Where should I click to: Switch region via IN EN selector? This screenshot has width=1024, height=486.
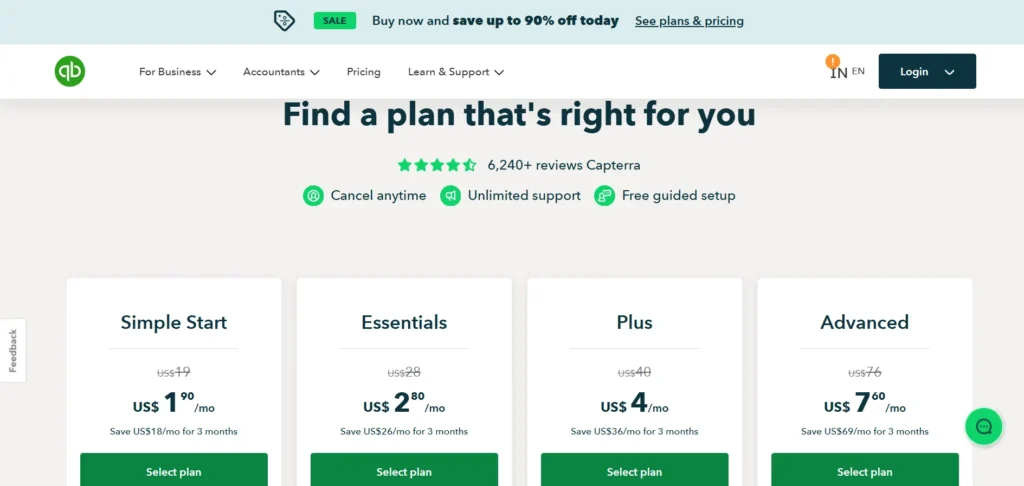(x=847, y=72)
